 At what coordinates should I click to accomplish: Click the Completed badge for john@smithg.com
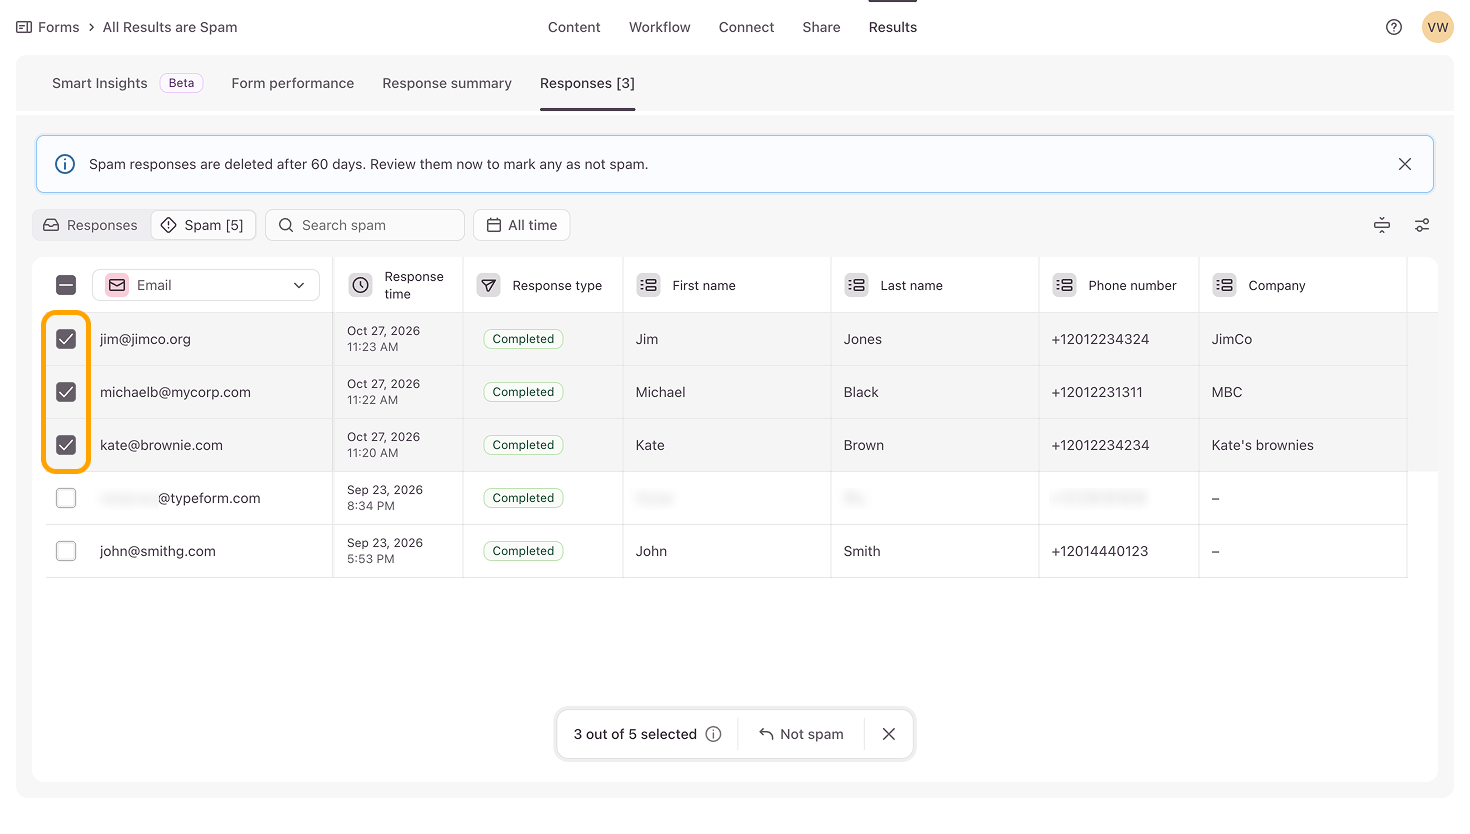(523, 551)
